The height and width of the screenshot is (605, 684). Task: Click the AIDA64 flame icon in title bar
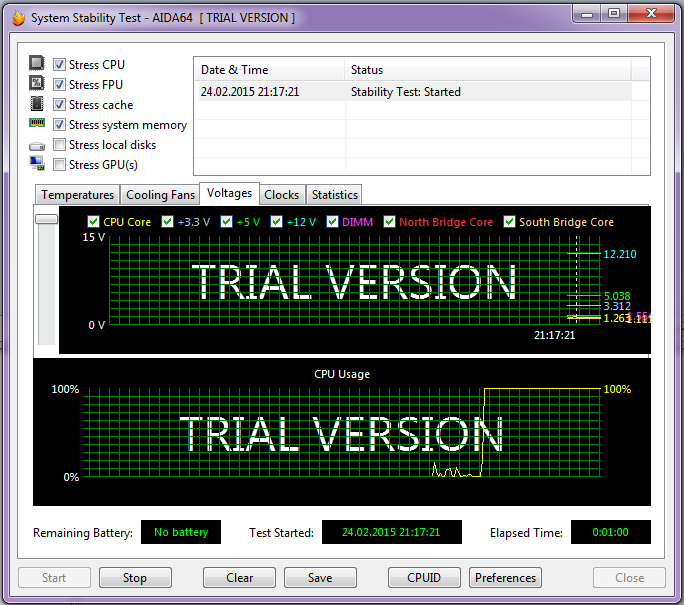pos(17,17)
